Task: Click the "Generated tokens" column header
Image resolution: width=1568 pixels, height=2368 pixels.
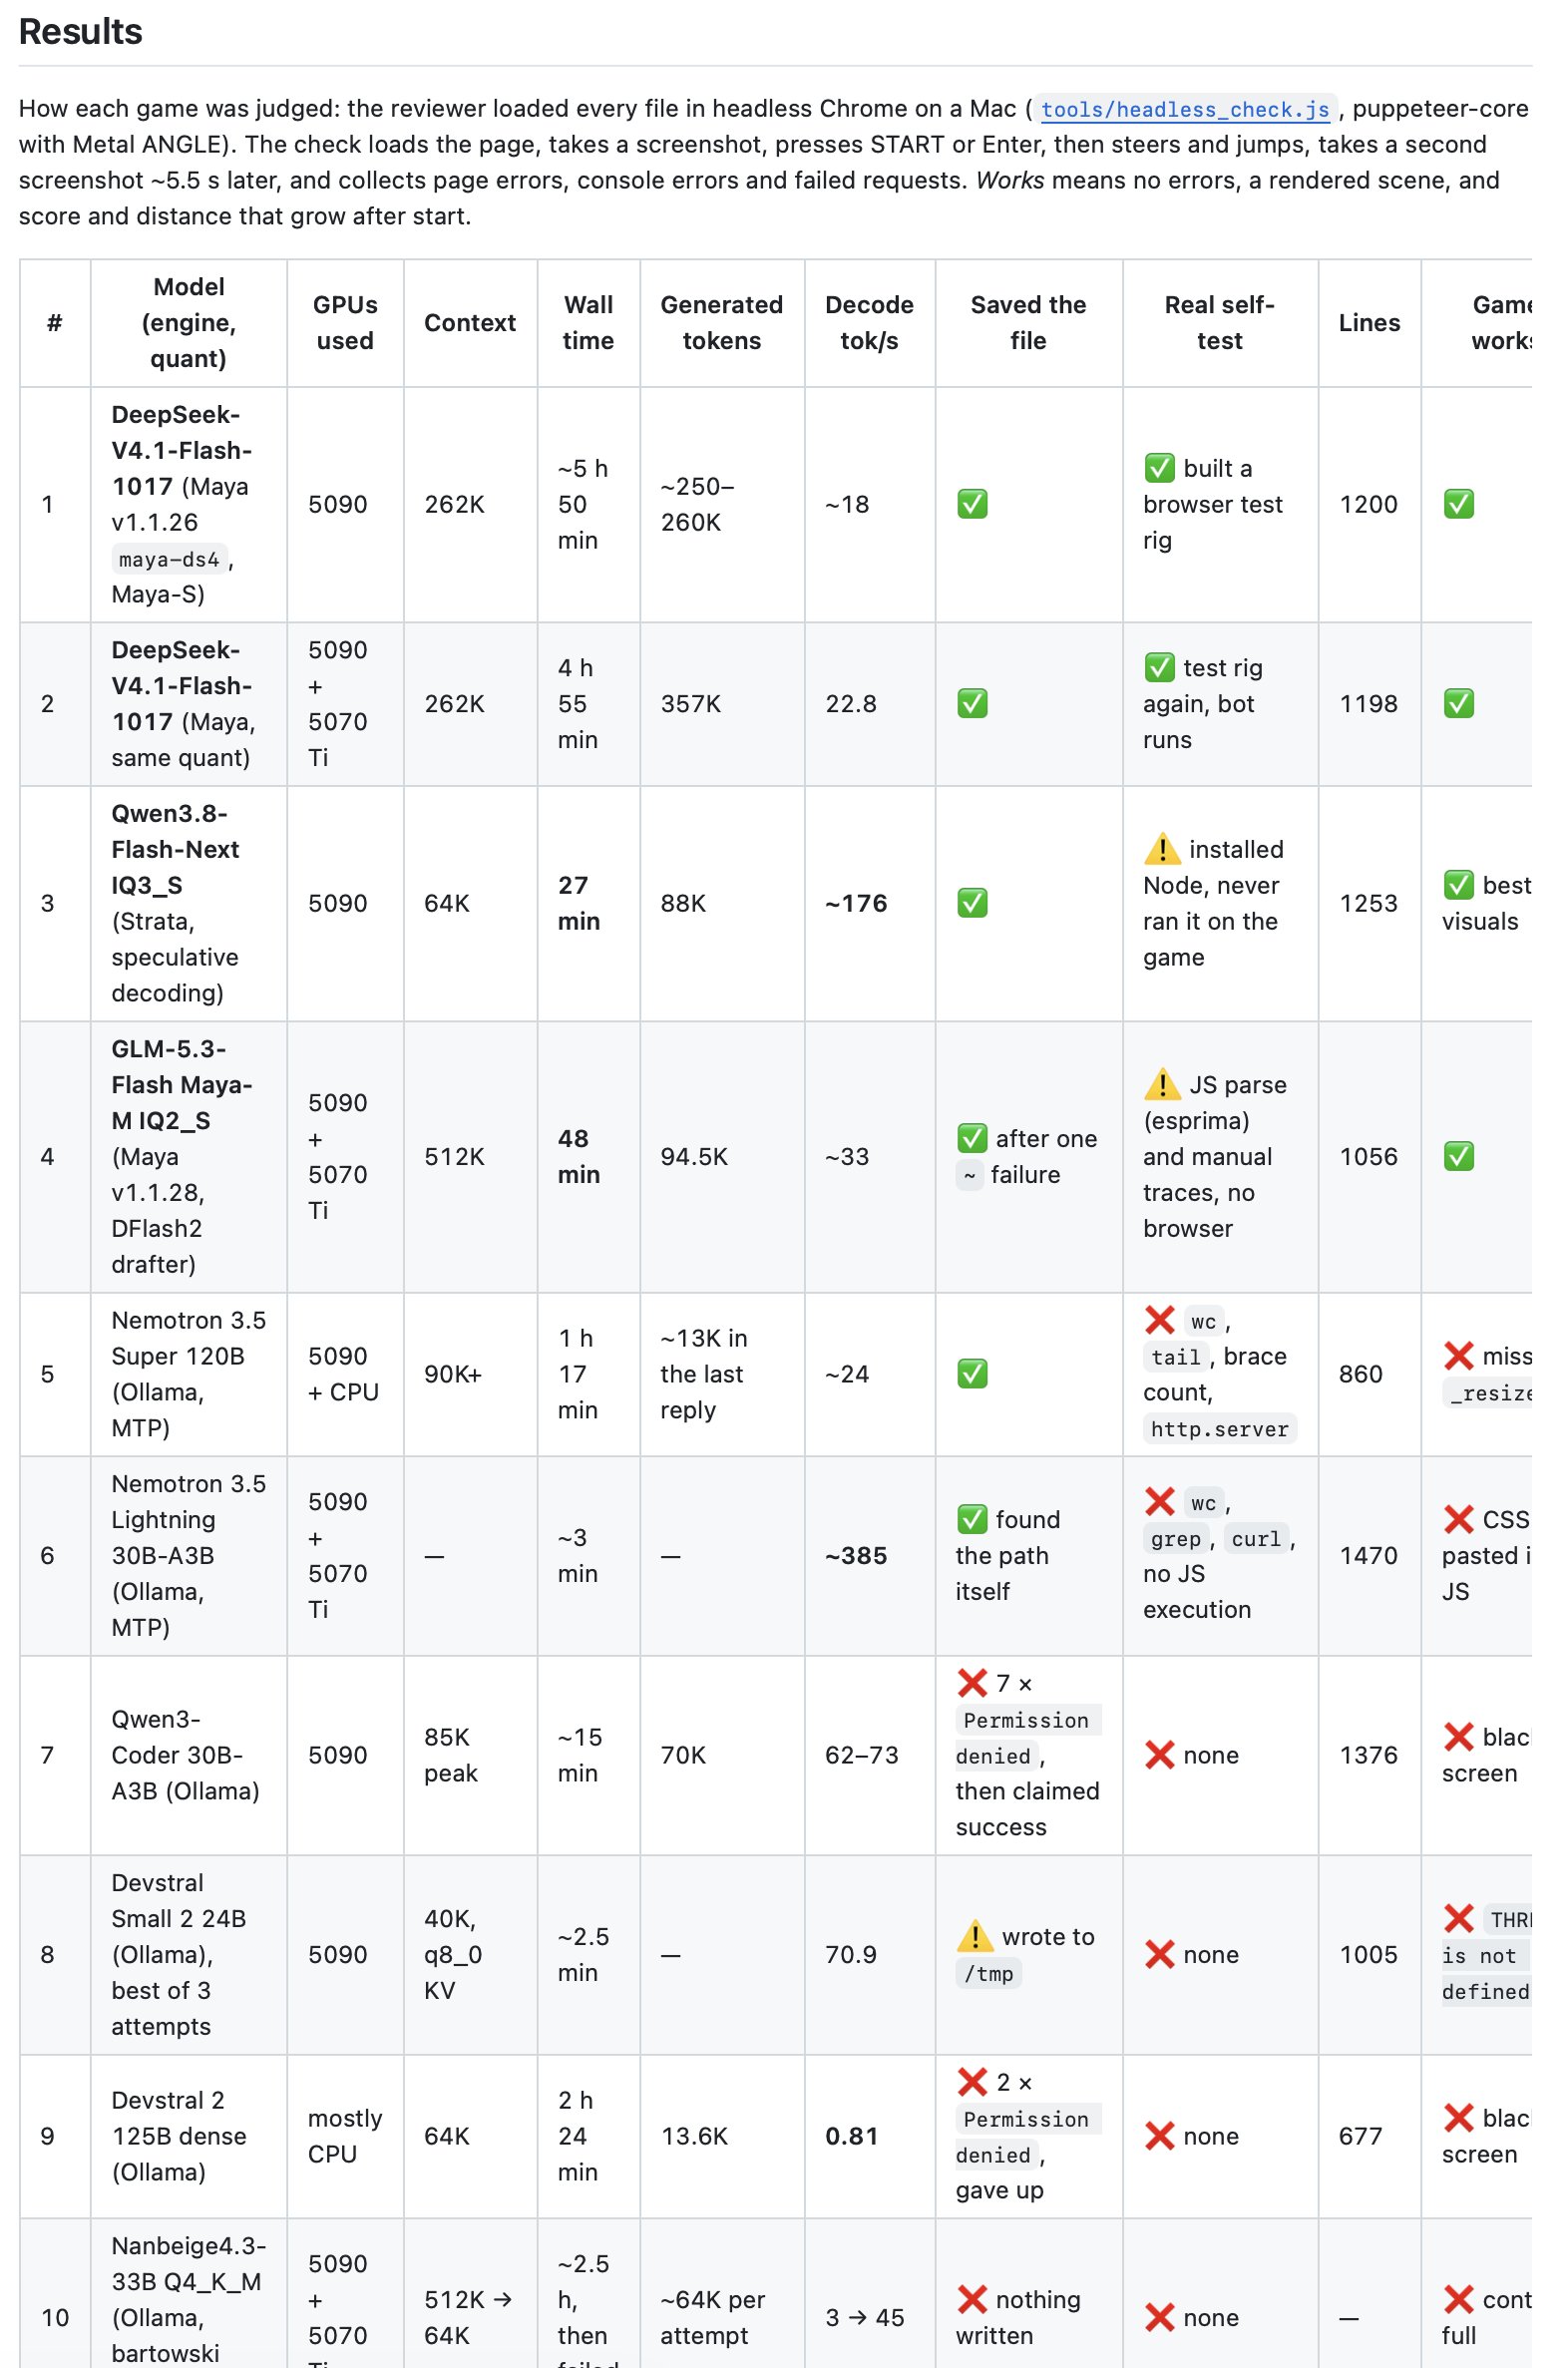Action: coord(721,323)
